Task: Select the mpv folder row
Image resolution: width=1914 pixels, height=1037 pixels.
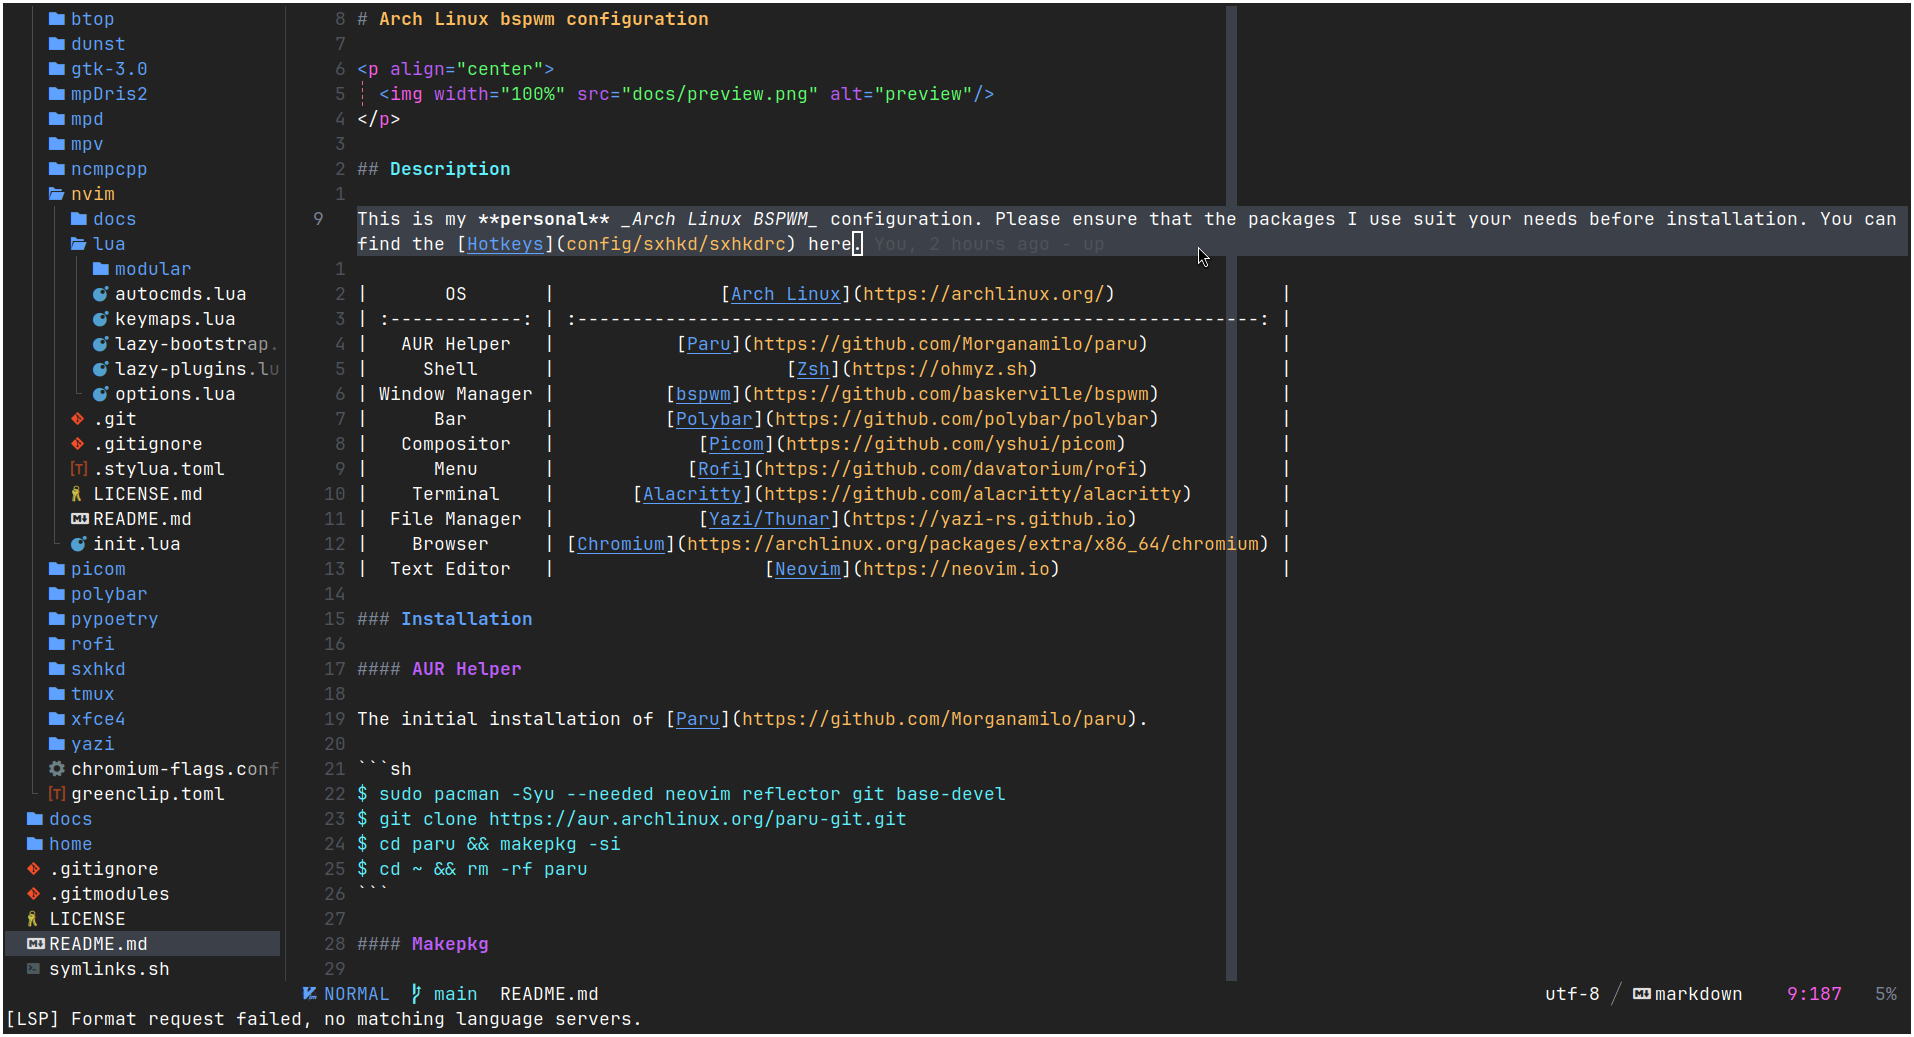Action: point(142,144)
